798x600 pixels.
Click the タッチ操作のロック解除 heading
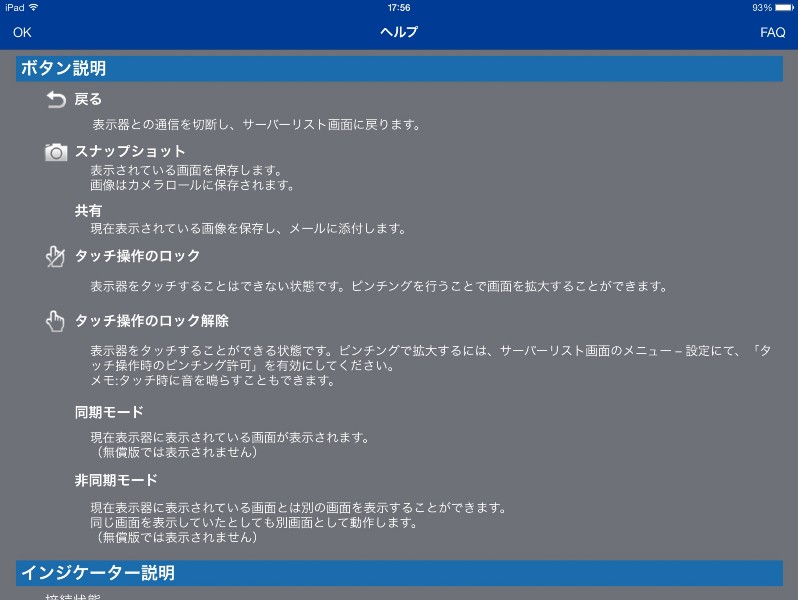click(x=151, y=321)
